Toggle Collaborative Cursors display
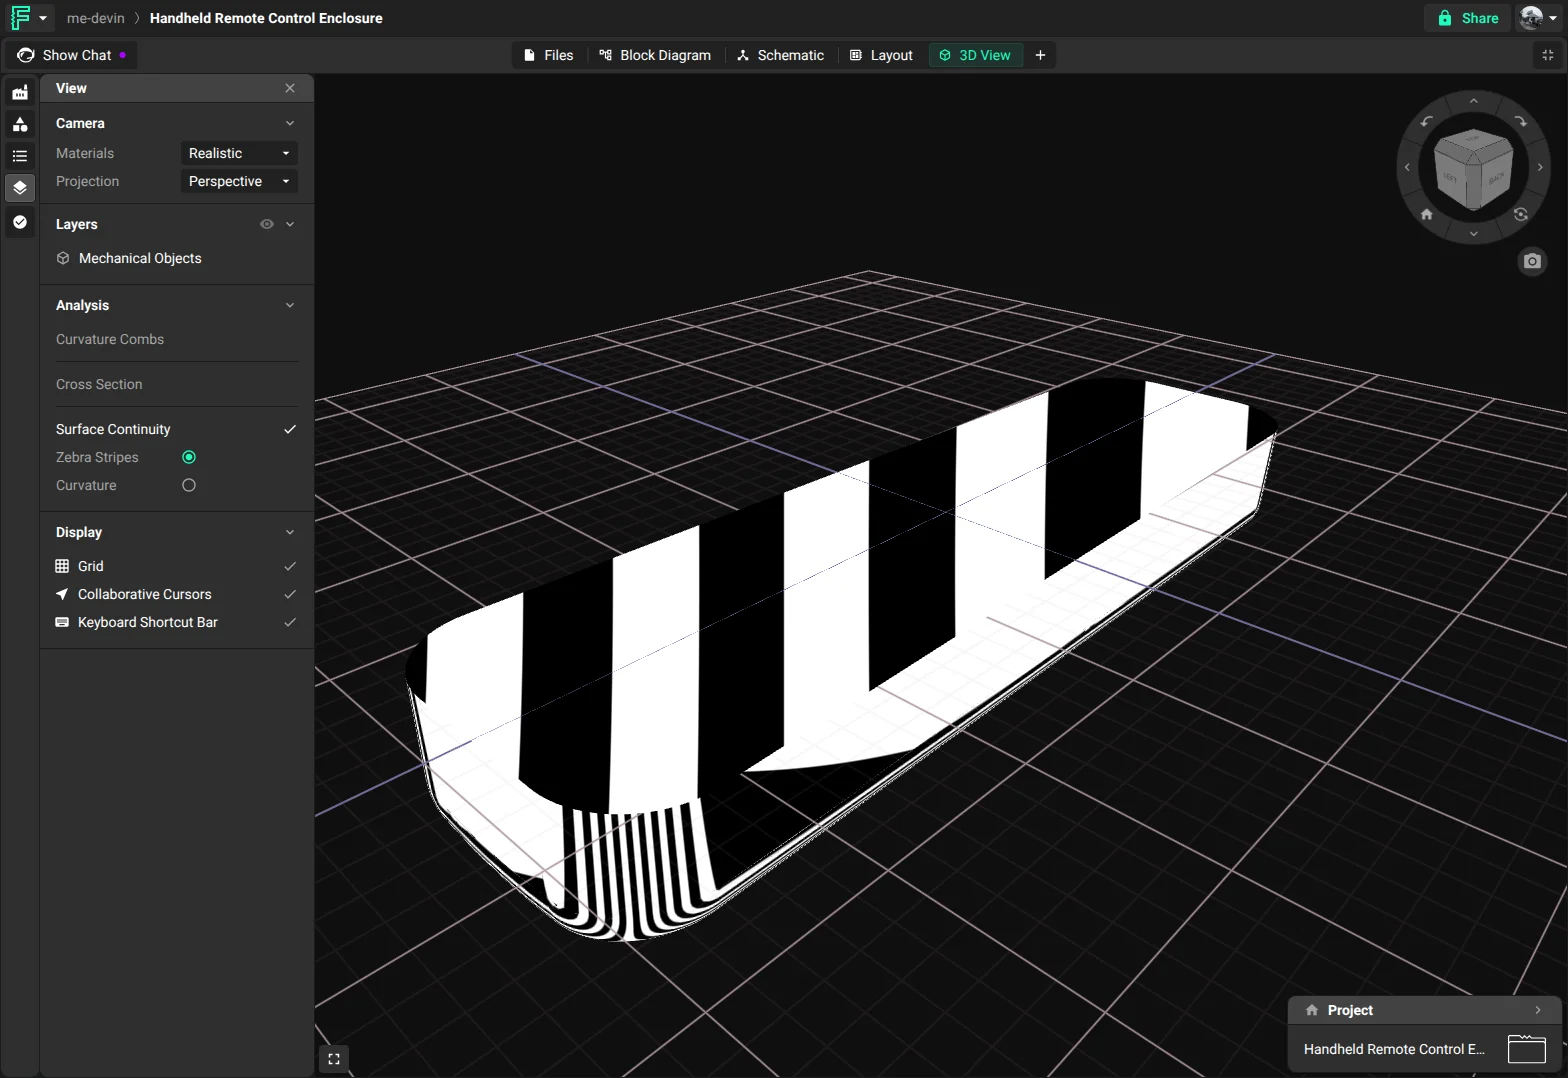1568x1078 pixels. click(290, 594)
